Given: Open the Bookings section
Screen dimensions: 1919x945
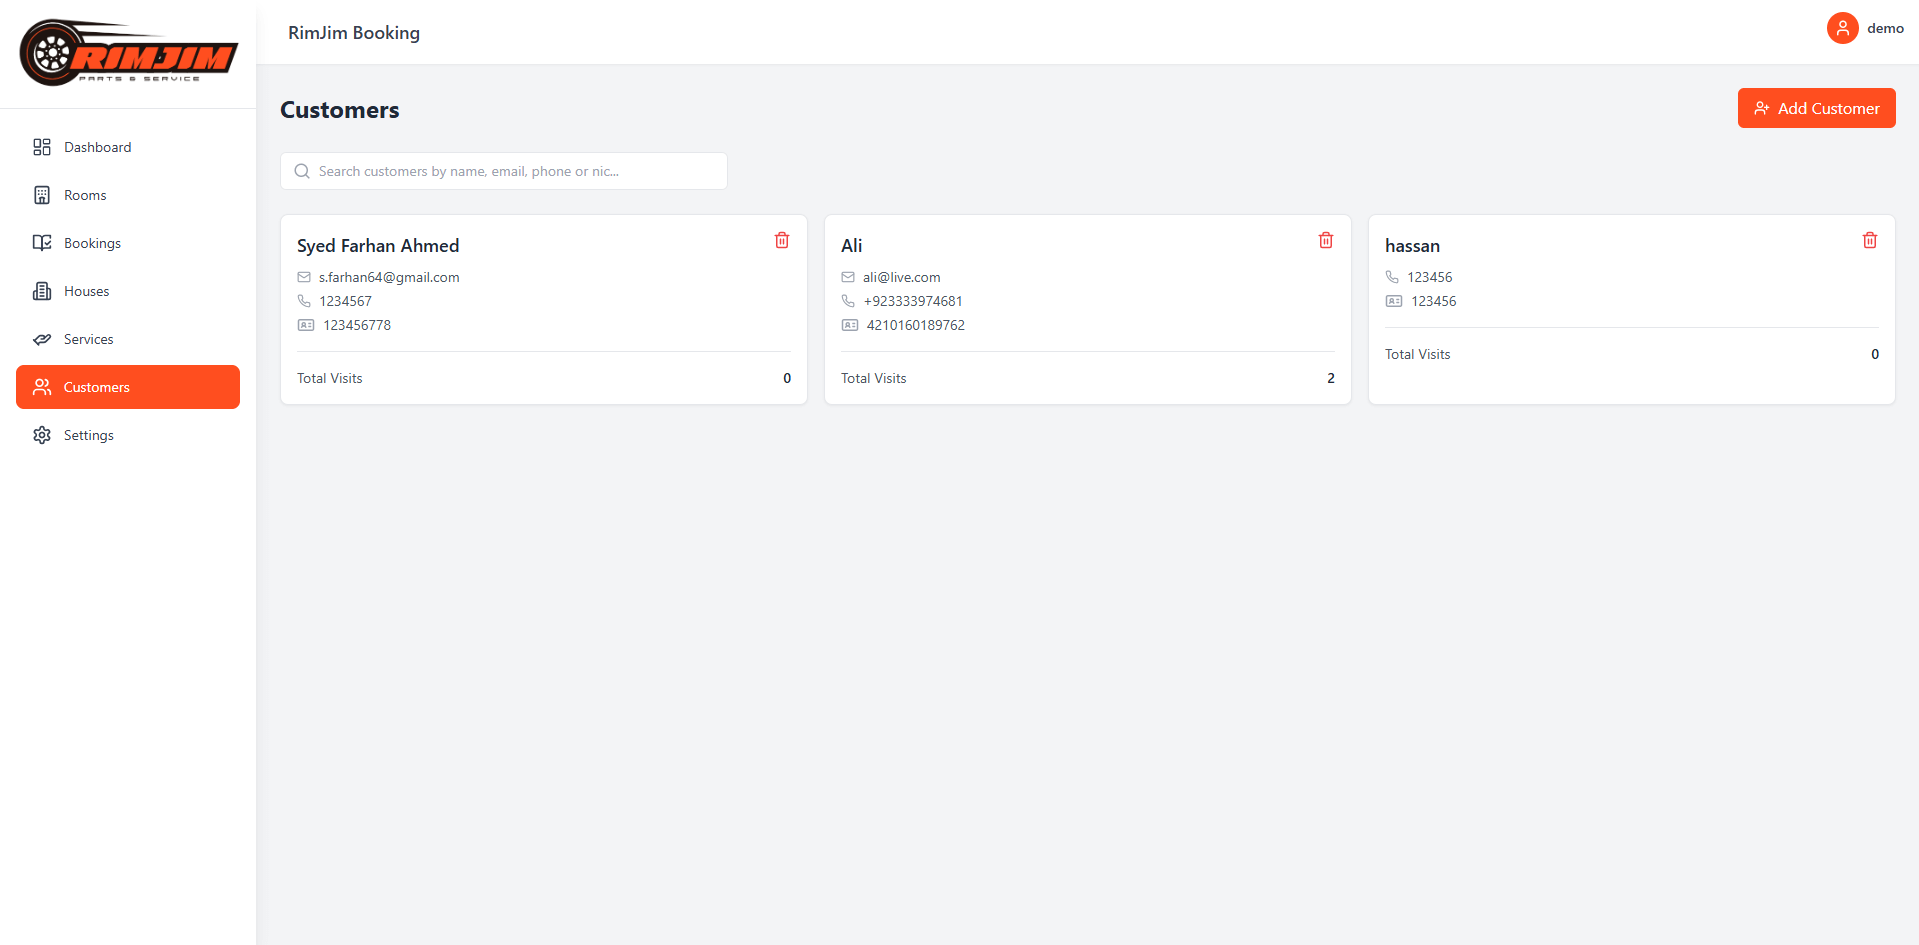Looking at the screenshot, I should (x=91, y=242).
